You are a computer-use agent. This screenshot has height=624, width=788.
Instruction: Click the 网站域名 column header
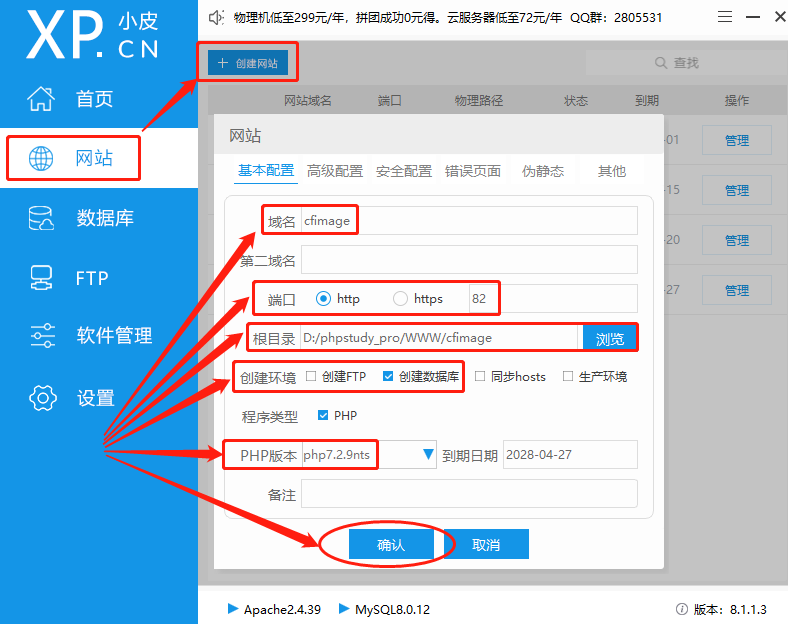click(x=308, y=100)
